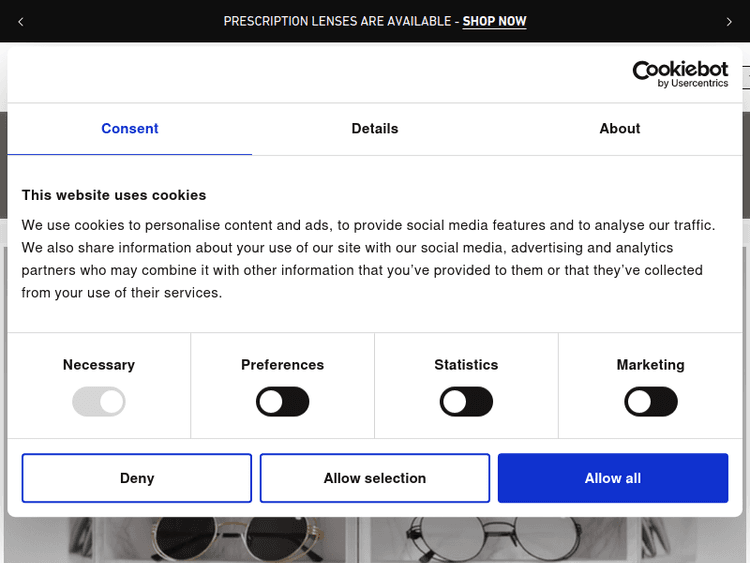Click the prescription lenses announcement text
Screen dimensions: 750x563
(340, 21)
